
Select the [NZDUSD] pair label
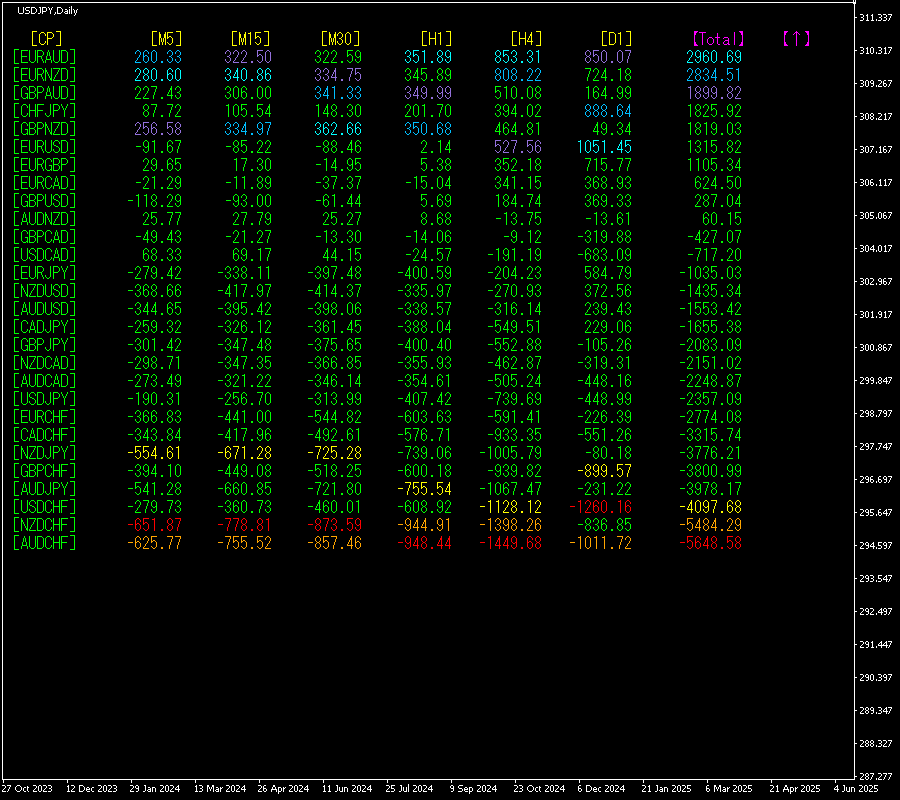pyautogui.click(x=45, y=291)
